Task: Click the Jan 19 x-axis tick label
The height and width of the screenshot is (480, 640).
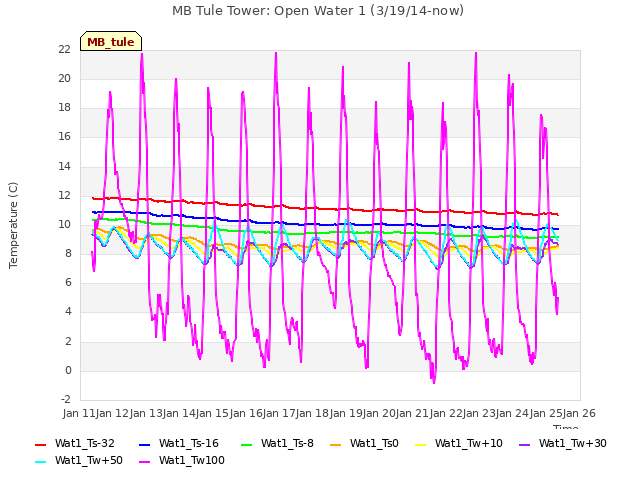Action: (346, 413)
